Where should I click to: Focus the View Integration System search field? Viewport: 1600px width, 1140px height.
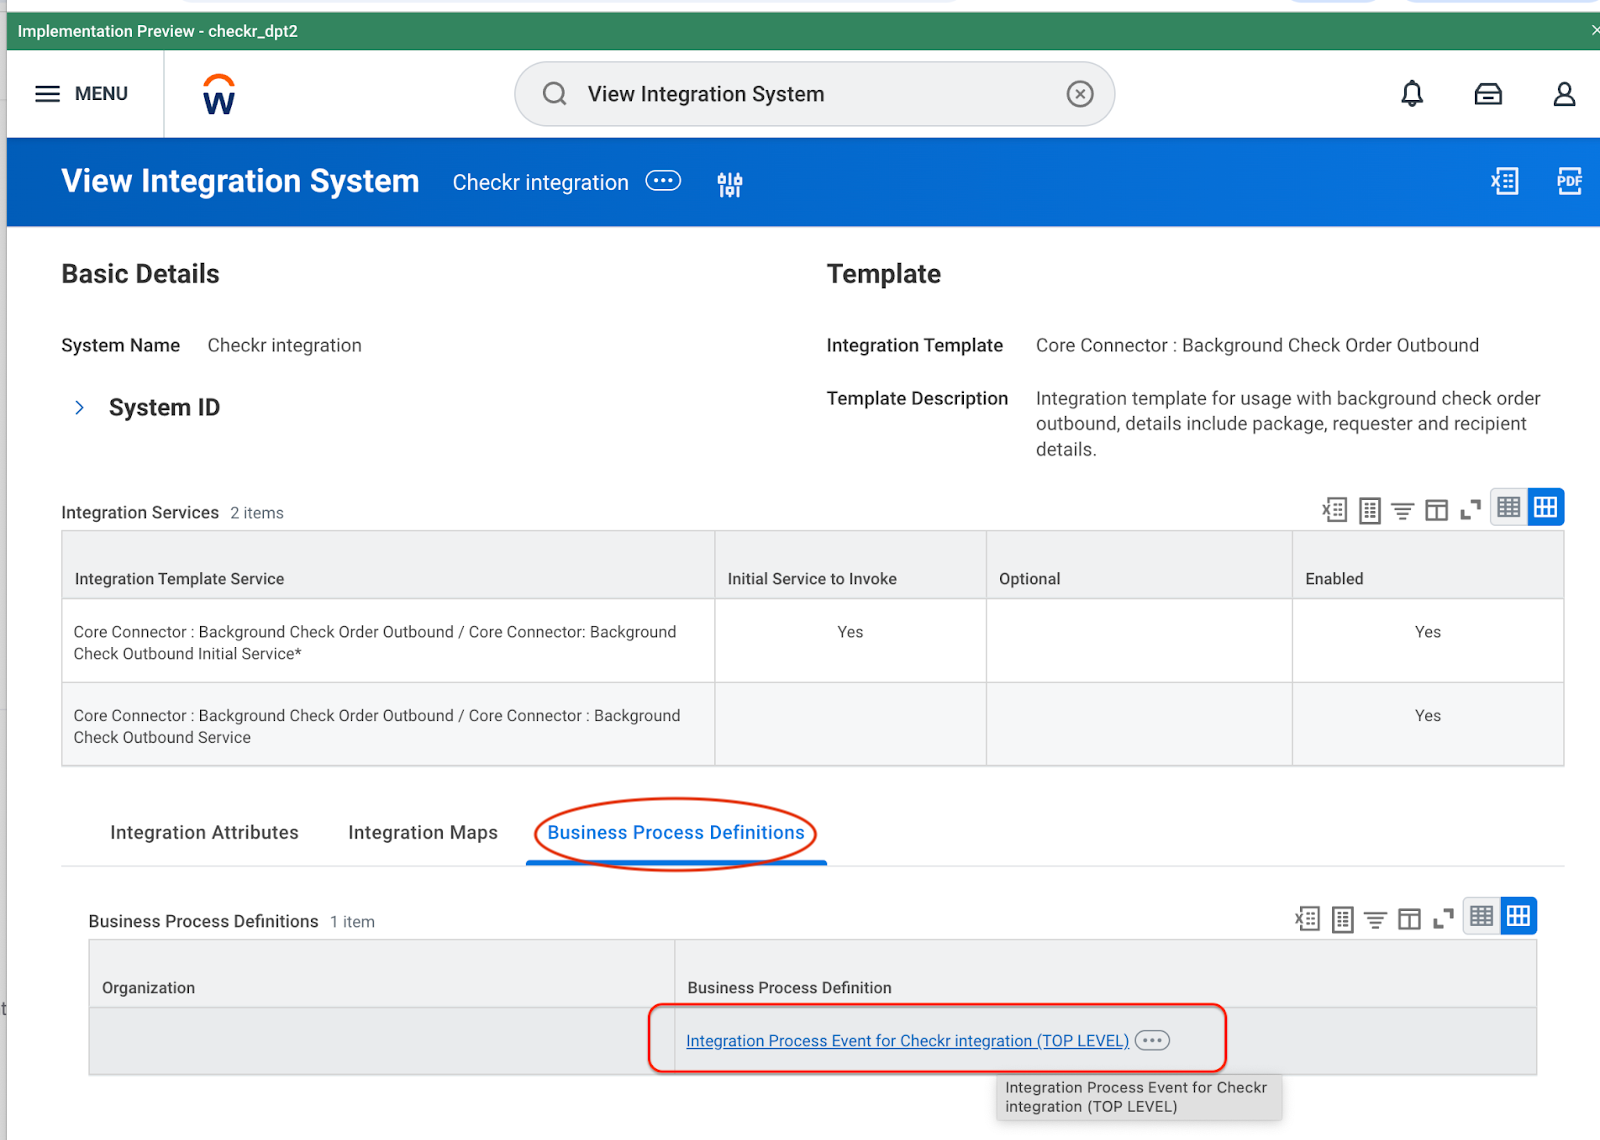coord(814,94)
